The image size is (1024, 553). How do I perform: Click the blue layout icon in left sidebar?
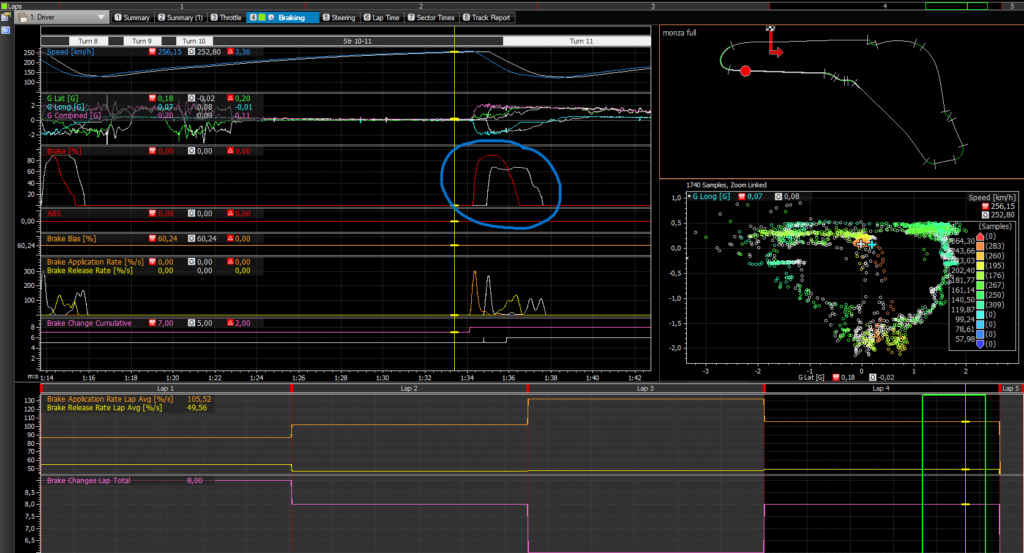point(6,30)
